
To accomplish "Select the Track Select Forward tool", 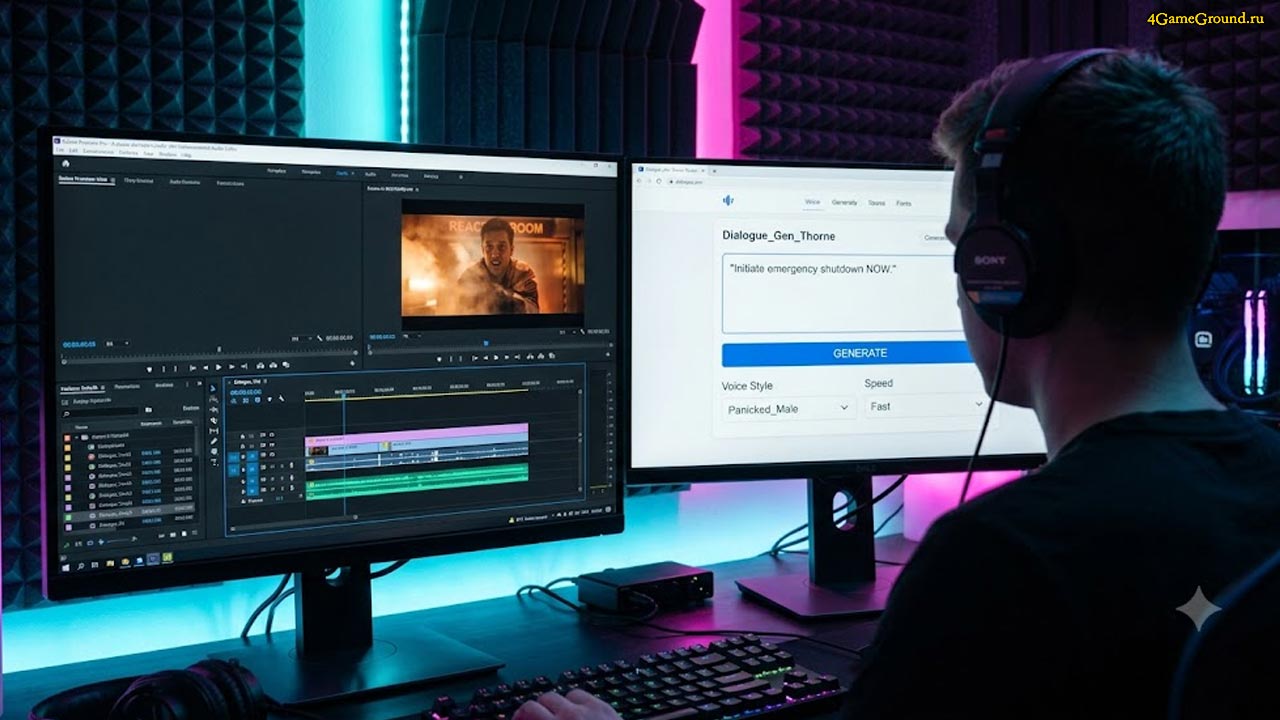I will [x=213, y=401].
